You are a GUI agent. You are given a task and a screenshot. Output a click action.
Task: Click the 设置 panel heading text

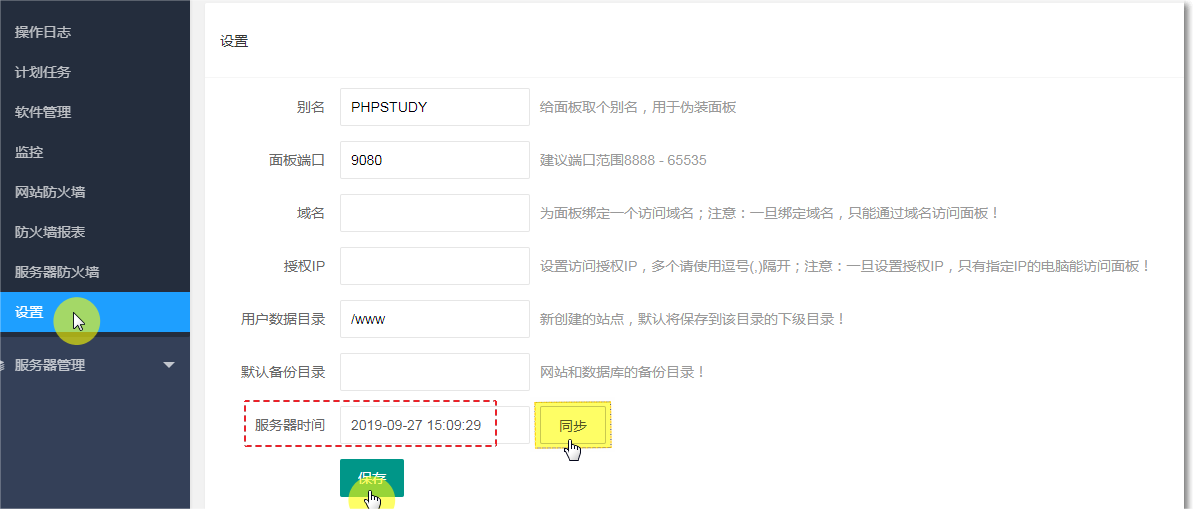pyautogui.click(x=234, y=42)
